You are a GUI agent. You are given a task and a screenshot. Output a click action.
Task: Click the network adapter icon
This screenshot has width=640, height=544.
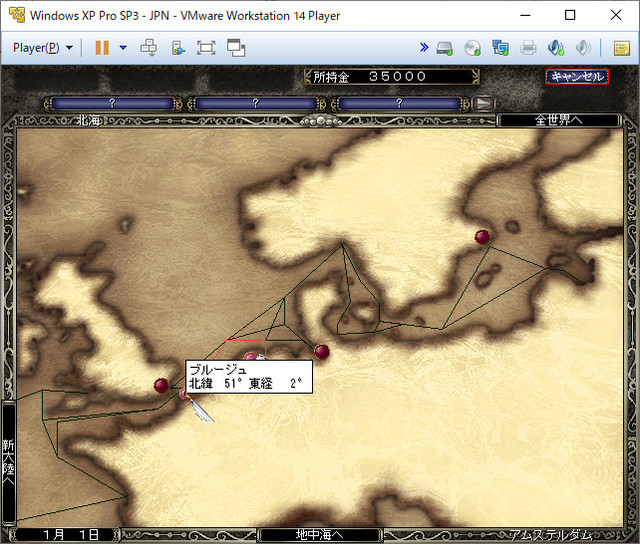point(500,48)
